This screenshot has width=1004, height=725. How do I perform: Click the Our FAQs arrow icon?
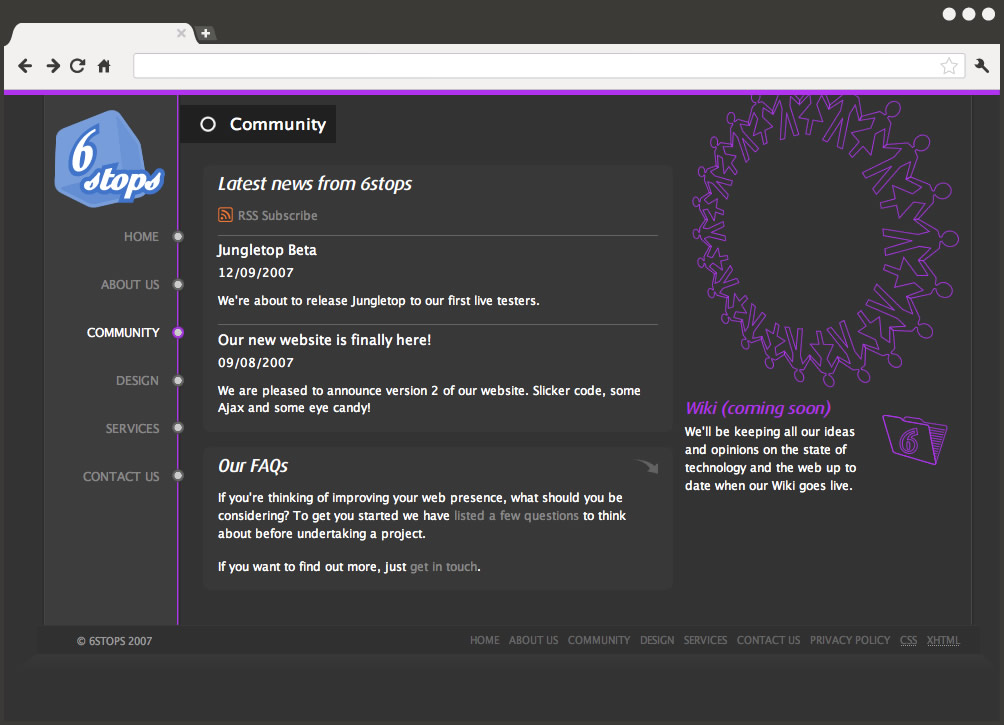[x=647, y=466]
